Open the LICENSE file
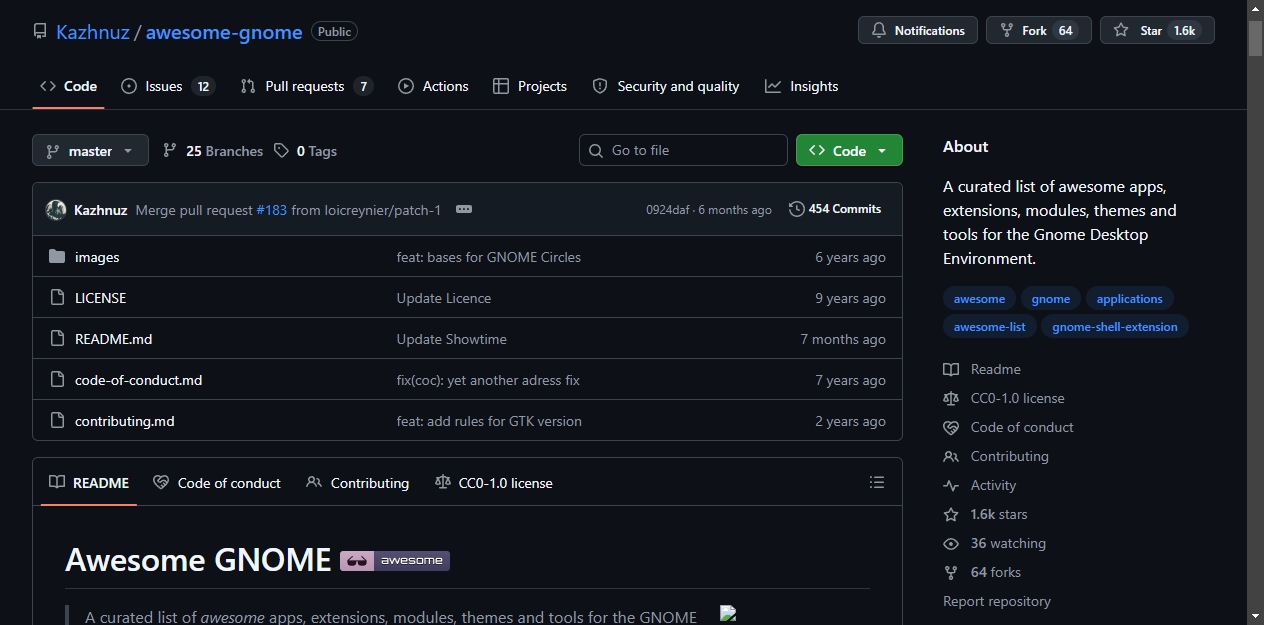1264x625 pixels. pyautogui.click(x=100, y=298)
